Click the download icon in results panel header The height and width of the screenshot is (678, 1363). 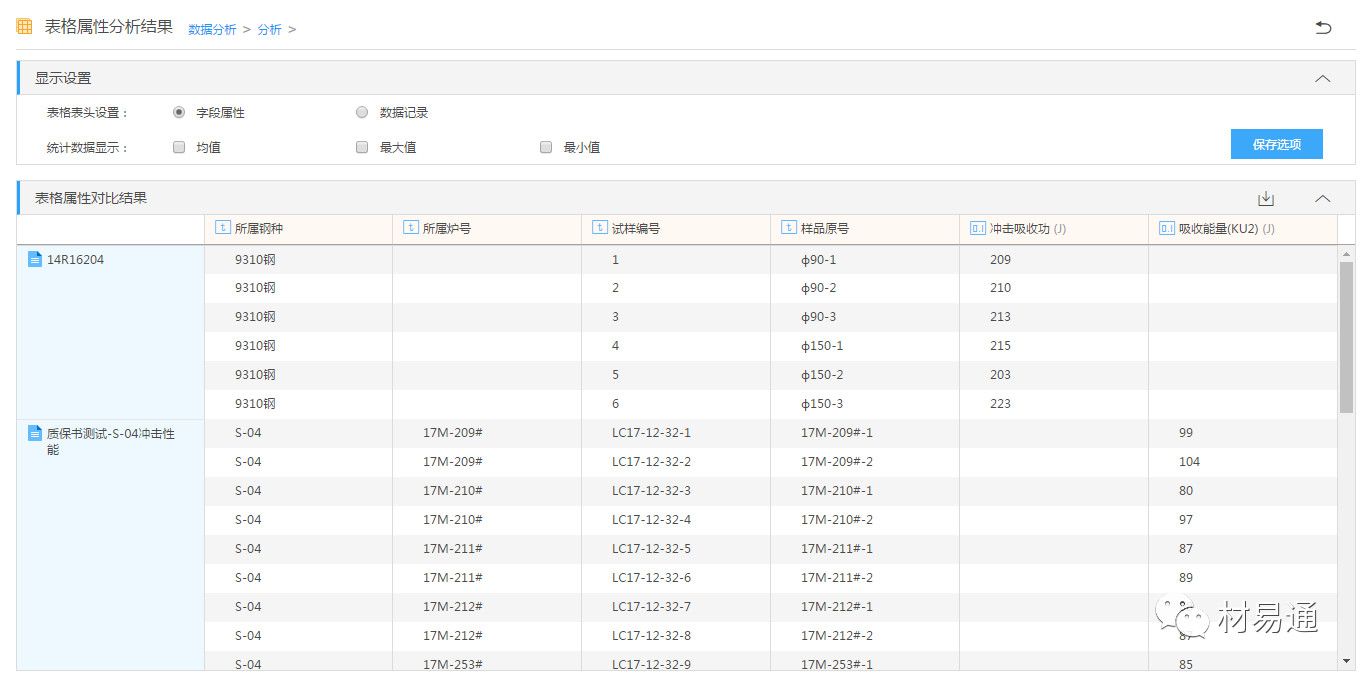tap(1266, 199)
